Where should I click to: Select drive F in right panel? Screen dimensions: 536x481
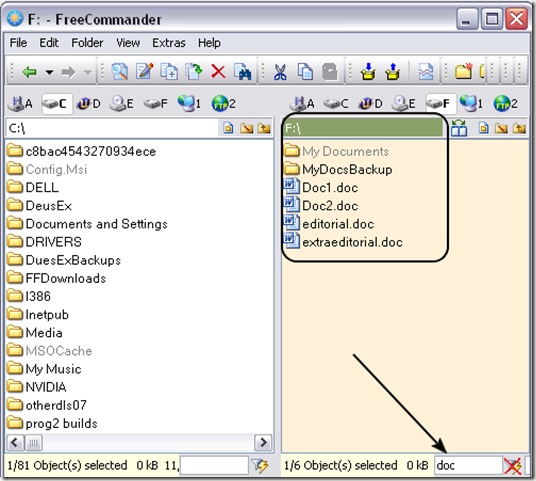[441, 104]
